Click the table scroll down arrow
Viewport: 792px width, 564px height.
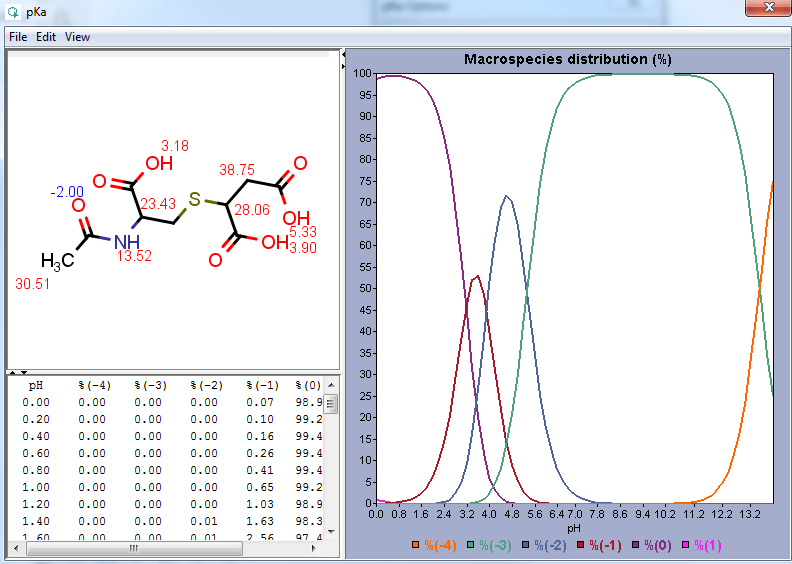coord(331,532)
